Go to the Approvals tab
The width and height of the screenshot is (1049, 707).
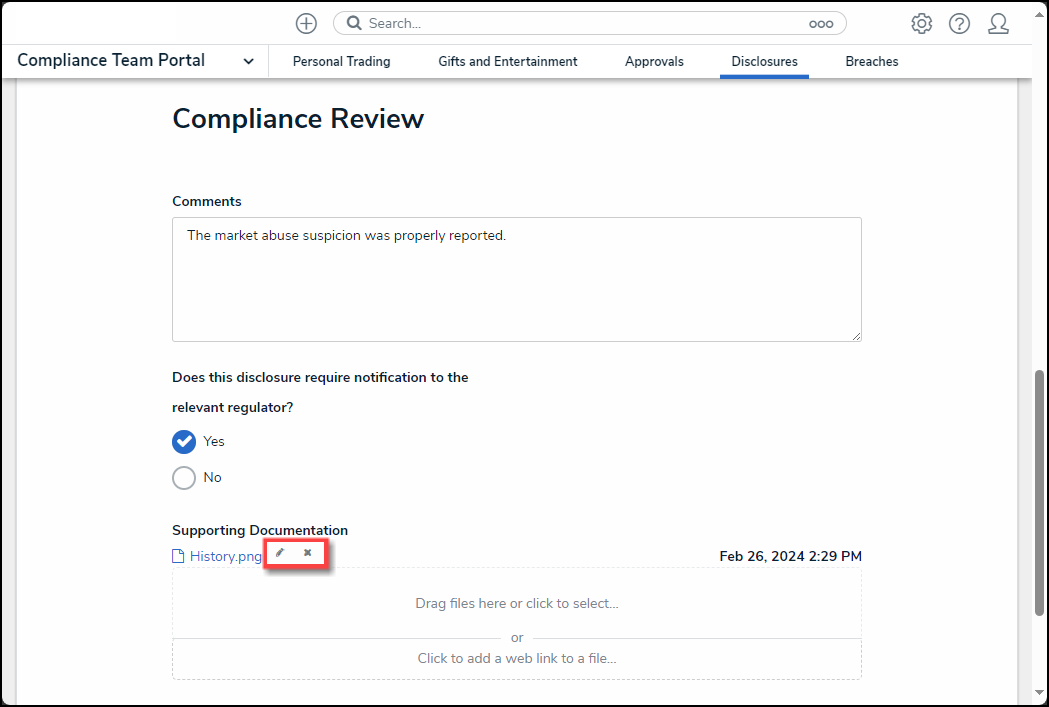[654, 61]
